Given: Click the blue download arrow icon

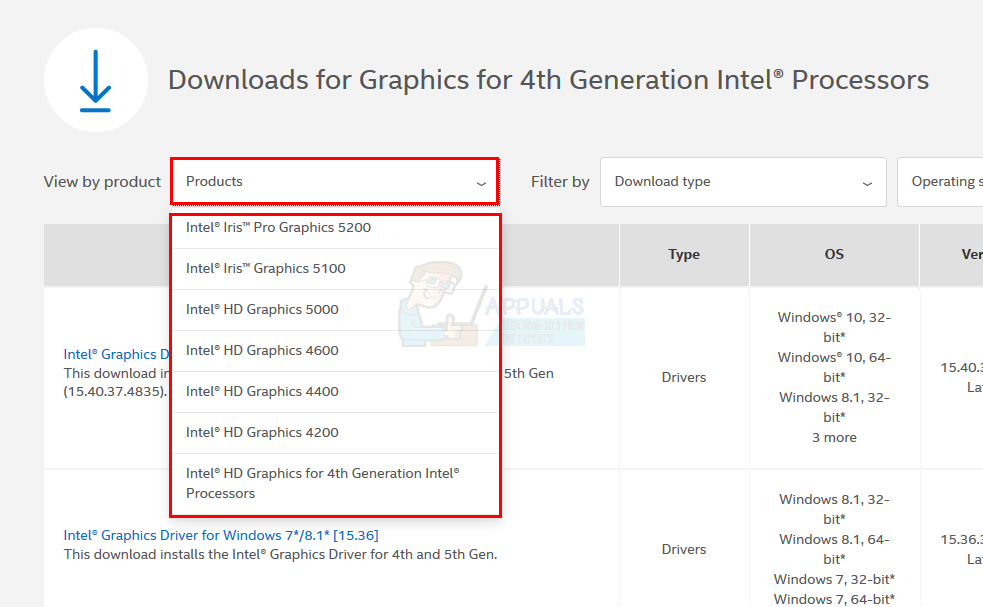Looking at the screenshot, I should (x=95, y=80).
